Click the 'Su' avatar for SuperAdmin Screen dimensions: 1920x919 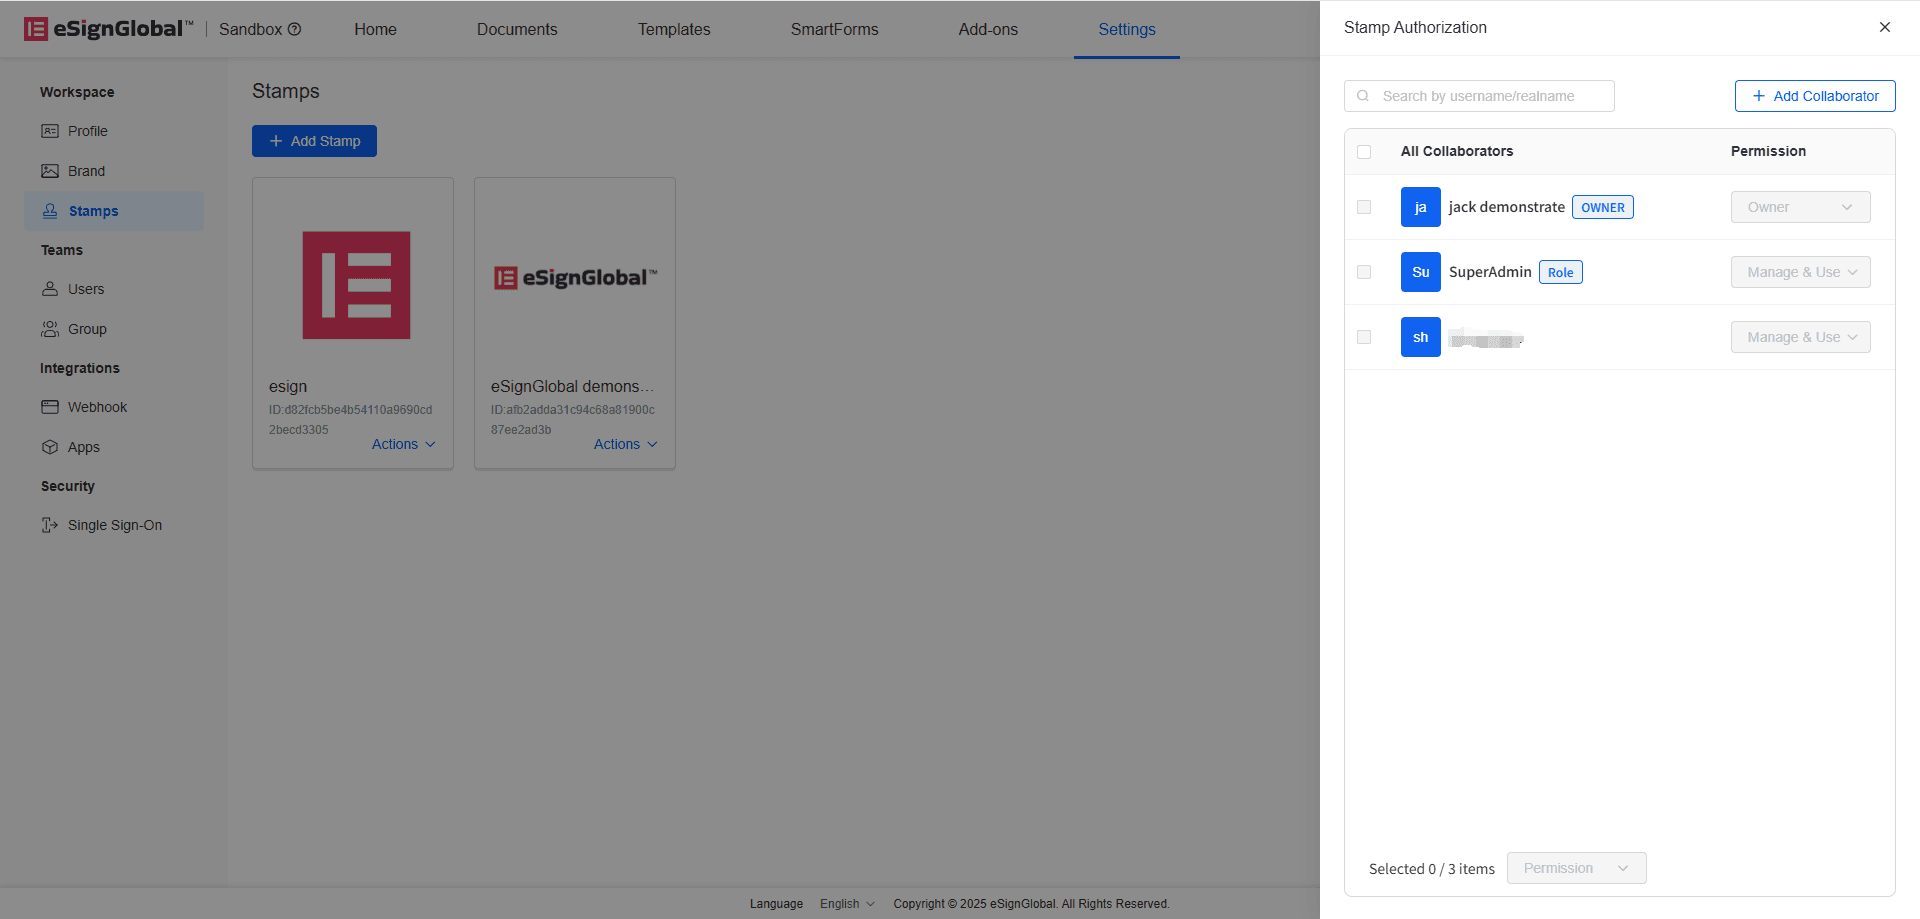coord(1421,272)
